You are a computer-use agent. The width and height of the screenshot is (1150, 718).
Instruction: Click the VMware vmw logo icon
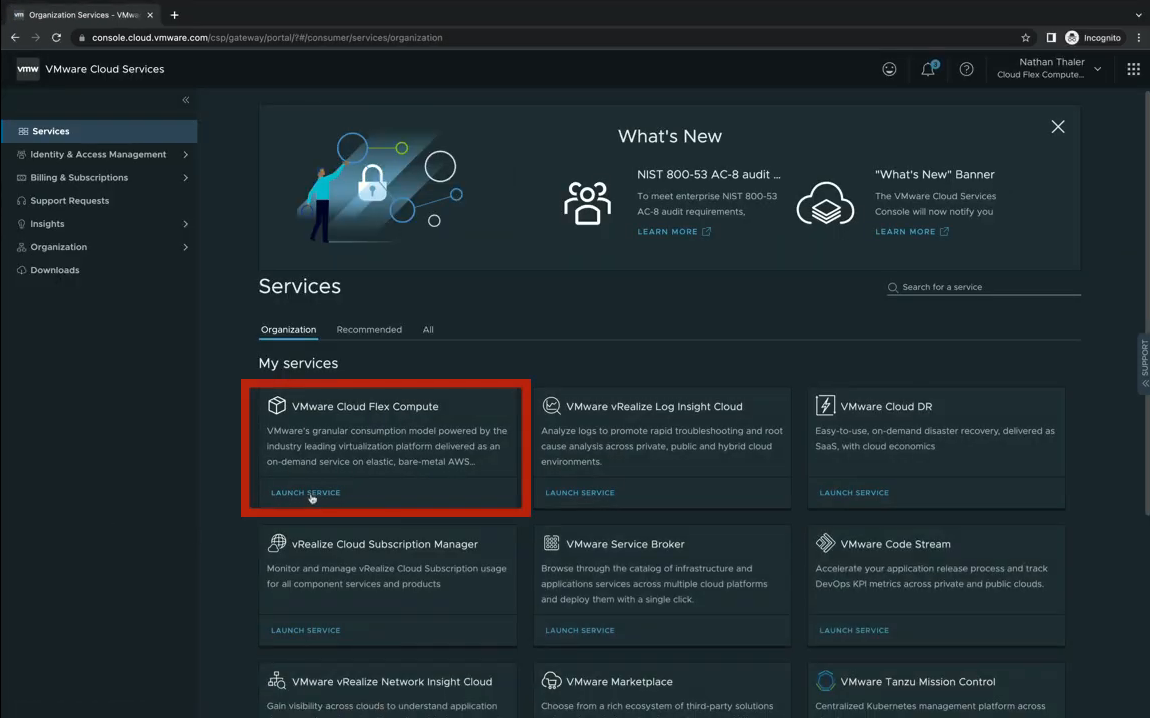click(28, 69)
